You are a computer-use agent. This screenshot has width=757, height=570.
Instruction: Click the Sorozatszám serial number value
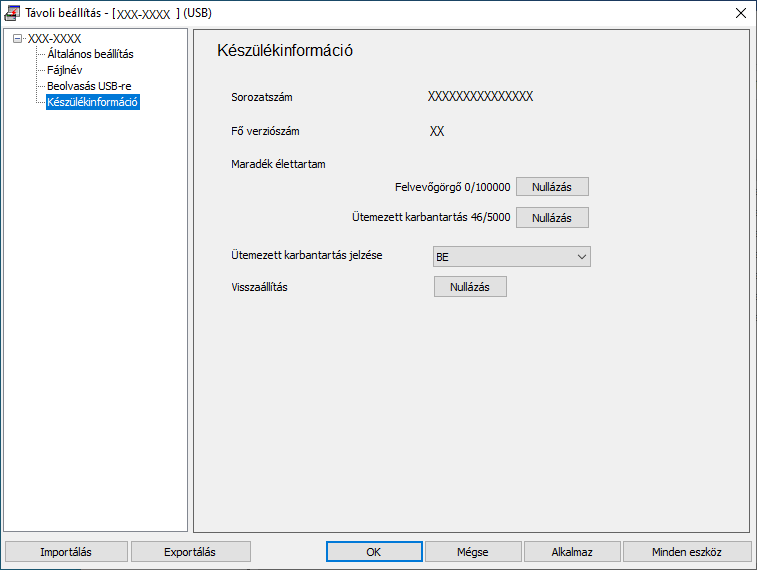[480, 97]
